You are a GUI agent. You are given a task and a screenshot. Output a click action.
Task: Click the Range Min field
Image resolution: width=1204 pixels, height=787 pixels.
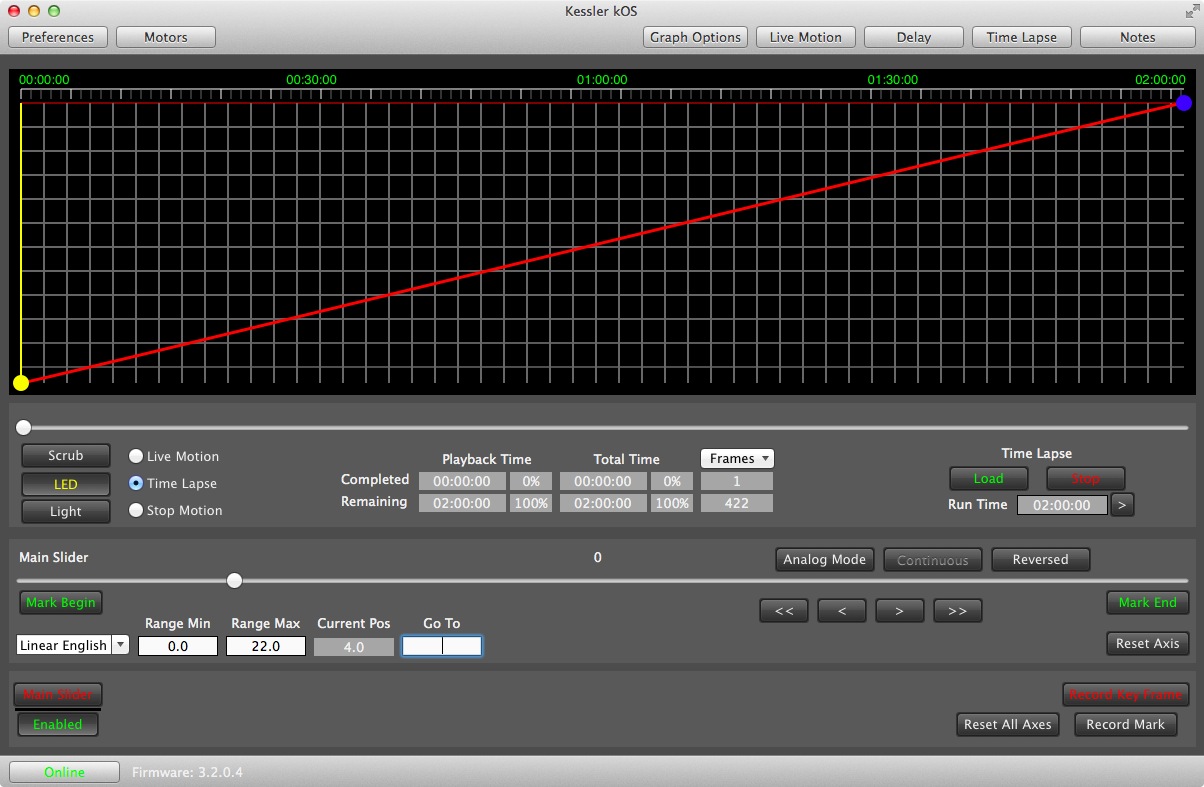pos(178,646)
